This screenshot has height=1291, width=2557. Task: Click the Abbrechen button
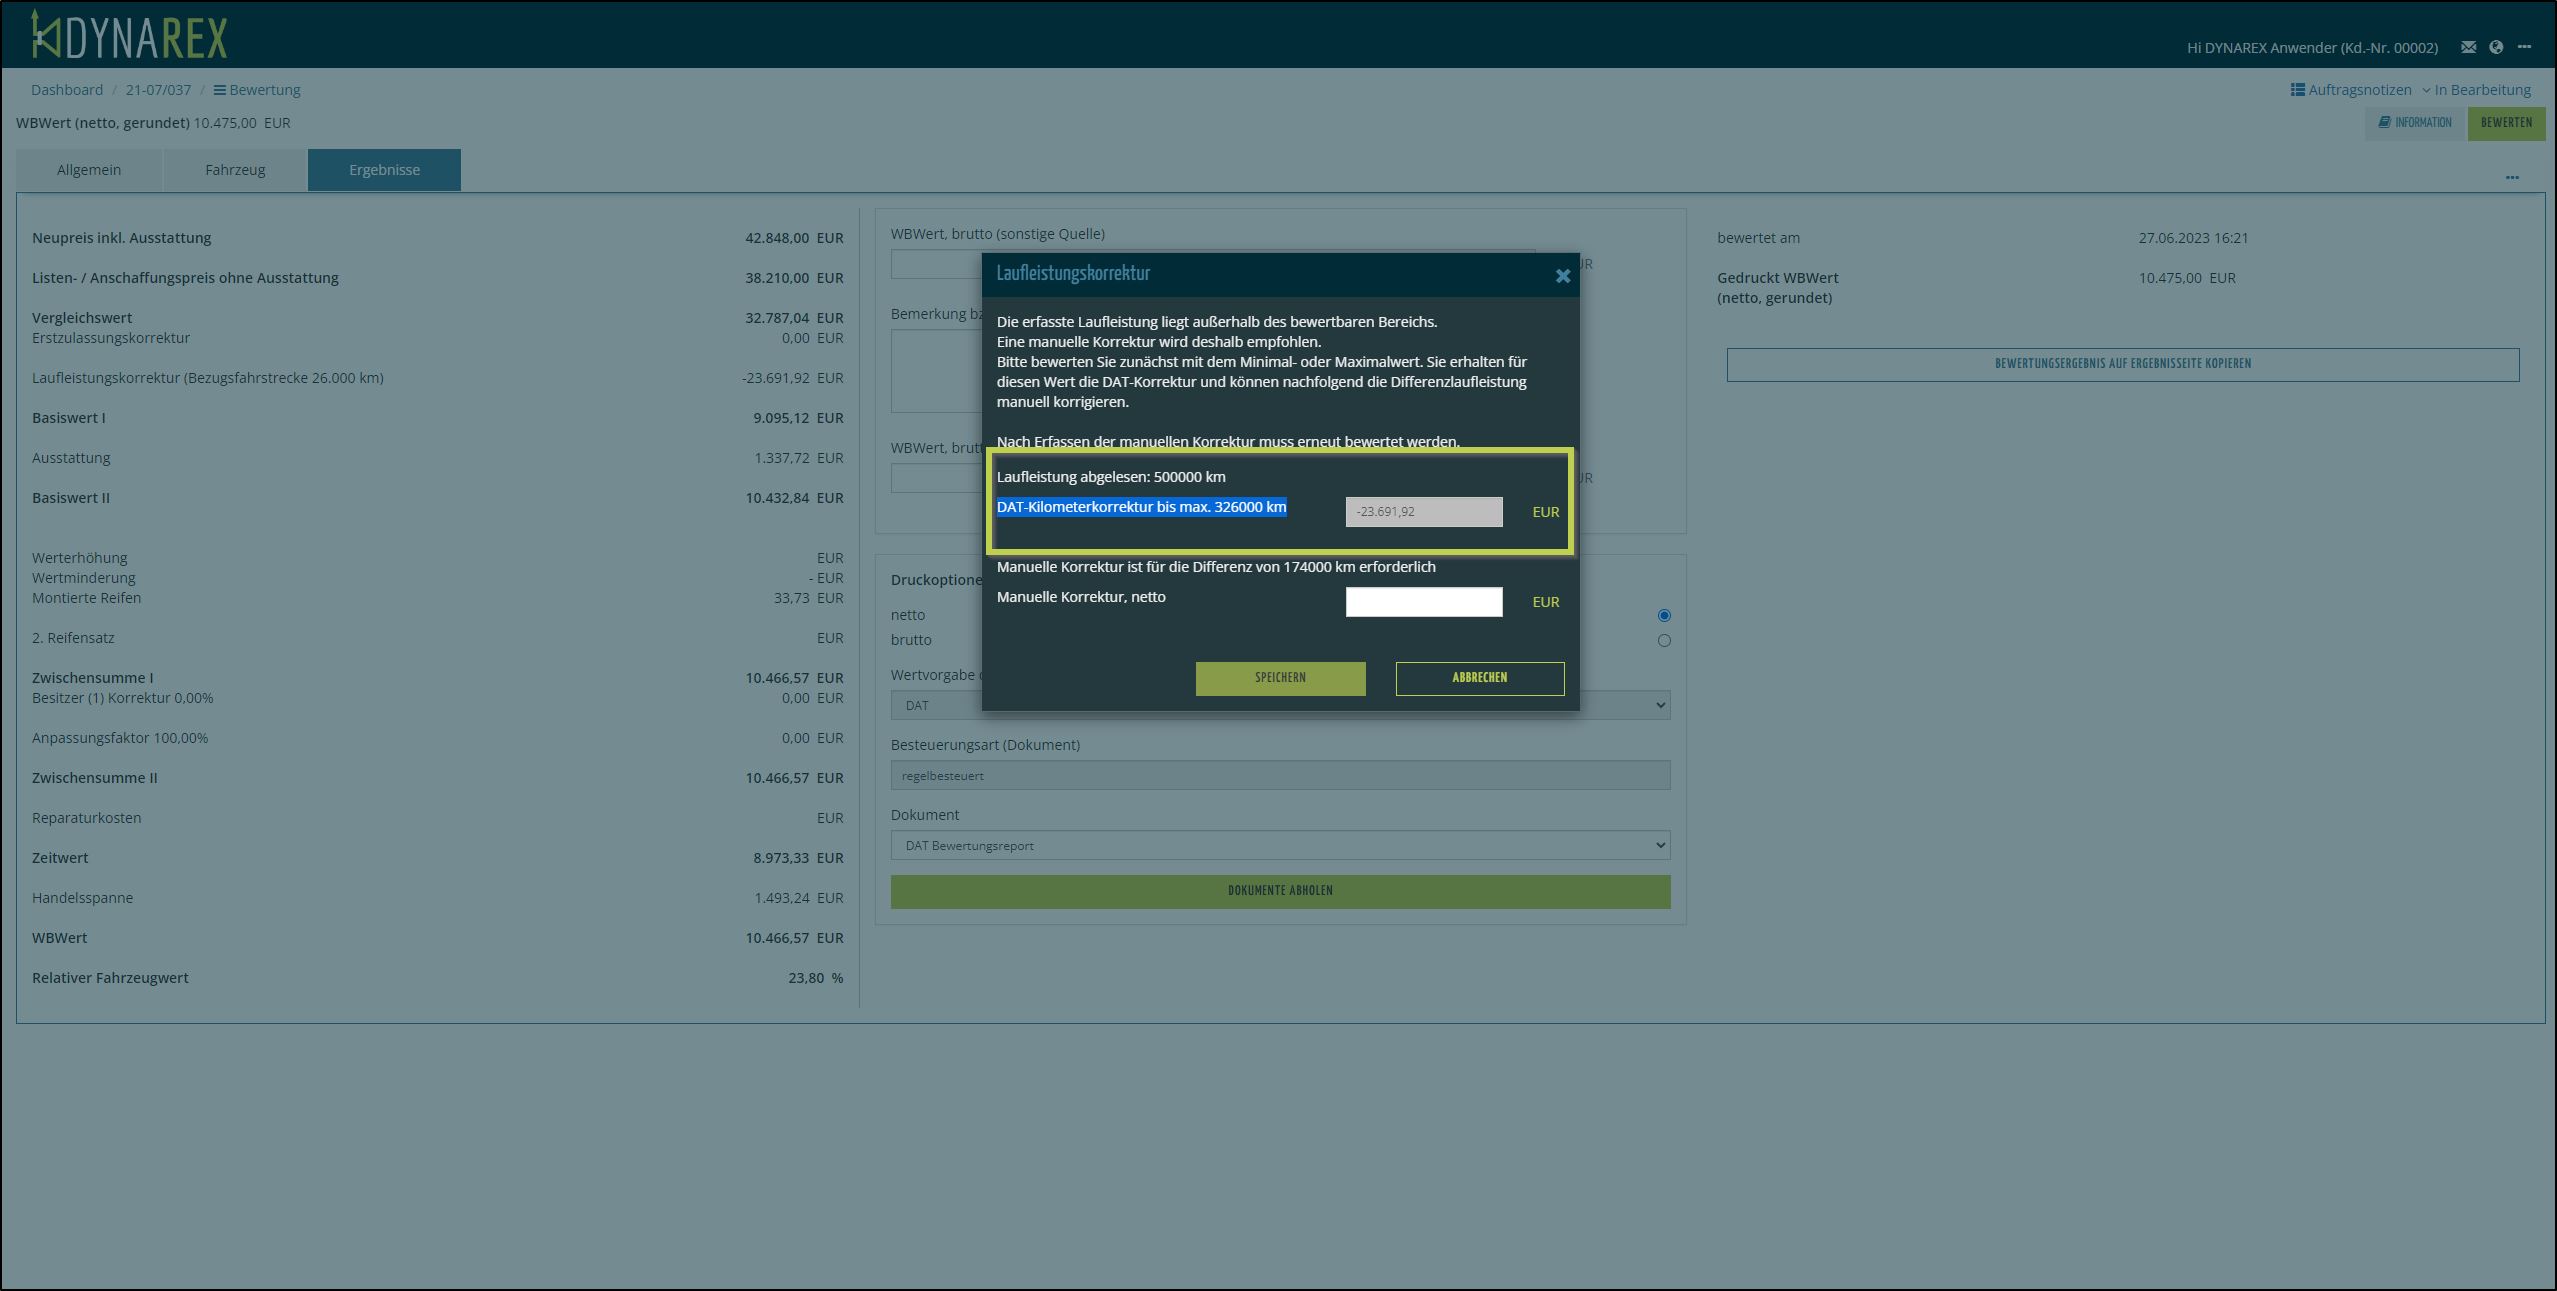[x=1479, y=678]
